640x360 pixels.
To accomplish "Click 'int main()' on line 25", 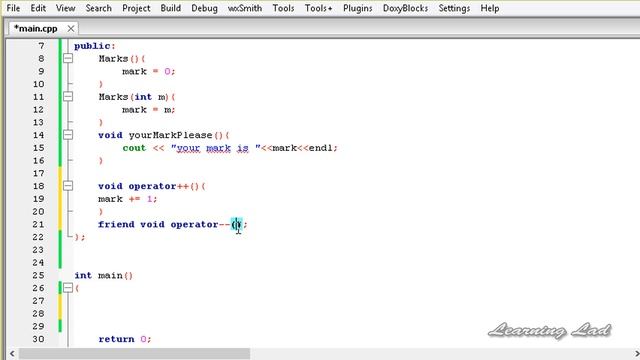I will pos(103,276).
